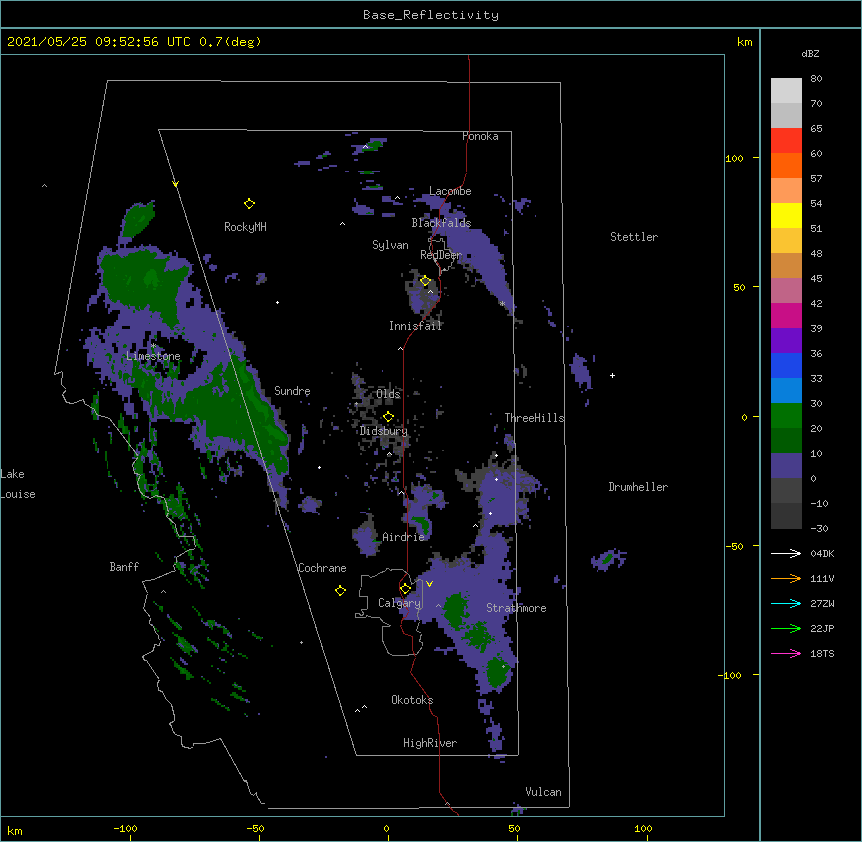Click the yellow diamond marker at Calgary
The width and height of the screenshot is (862, 842).
coord(405,588)
